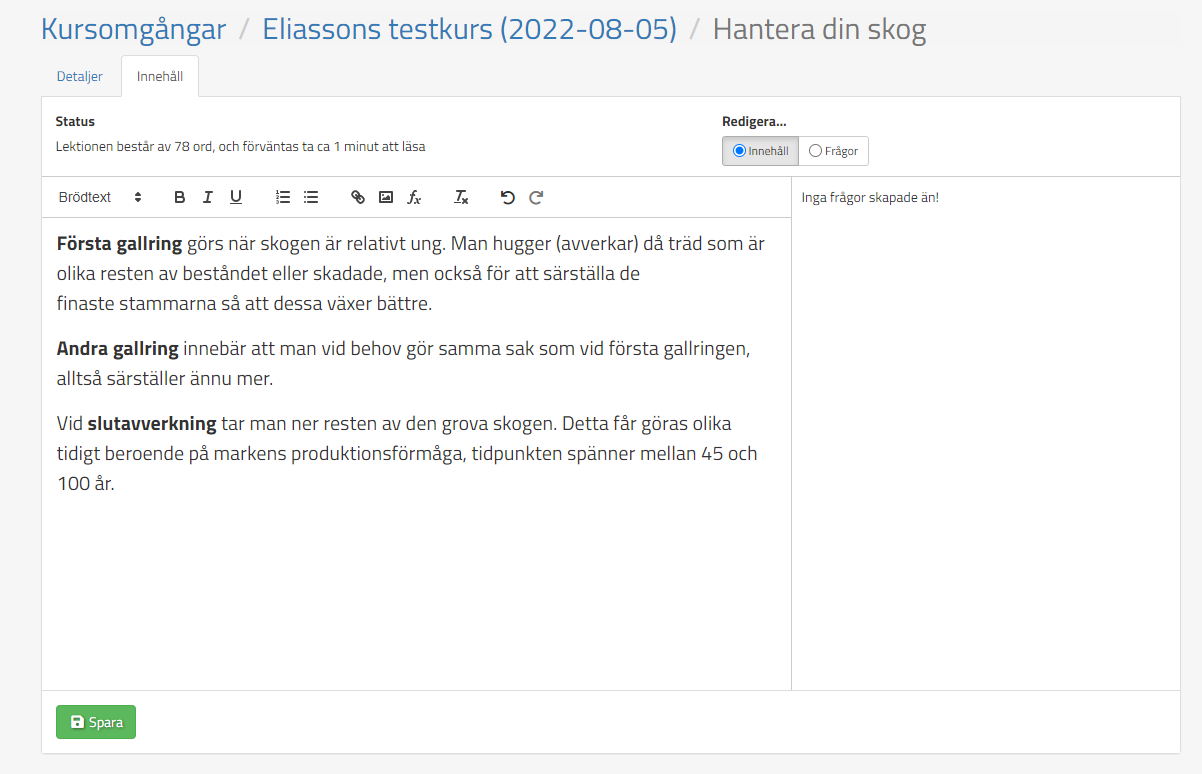The image size is (1202, 774).
Task: Clear text formatting
Action: 461,197
